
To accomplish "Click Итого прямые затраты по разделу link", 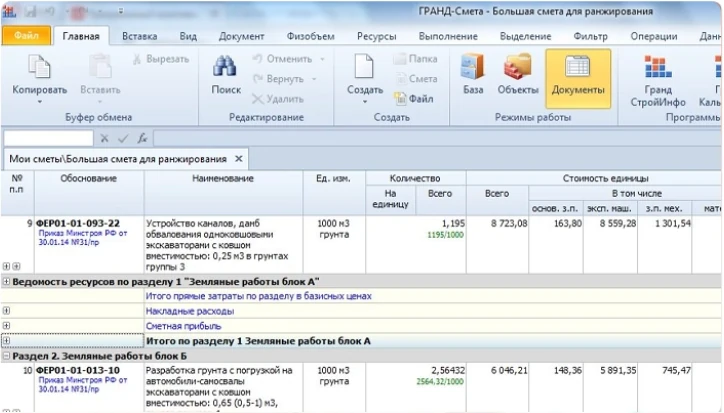I will (259, 296).
